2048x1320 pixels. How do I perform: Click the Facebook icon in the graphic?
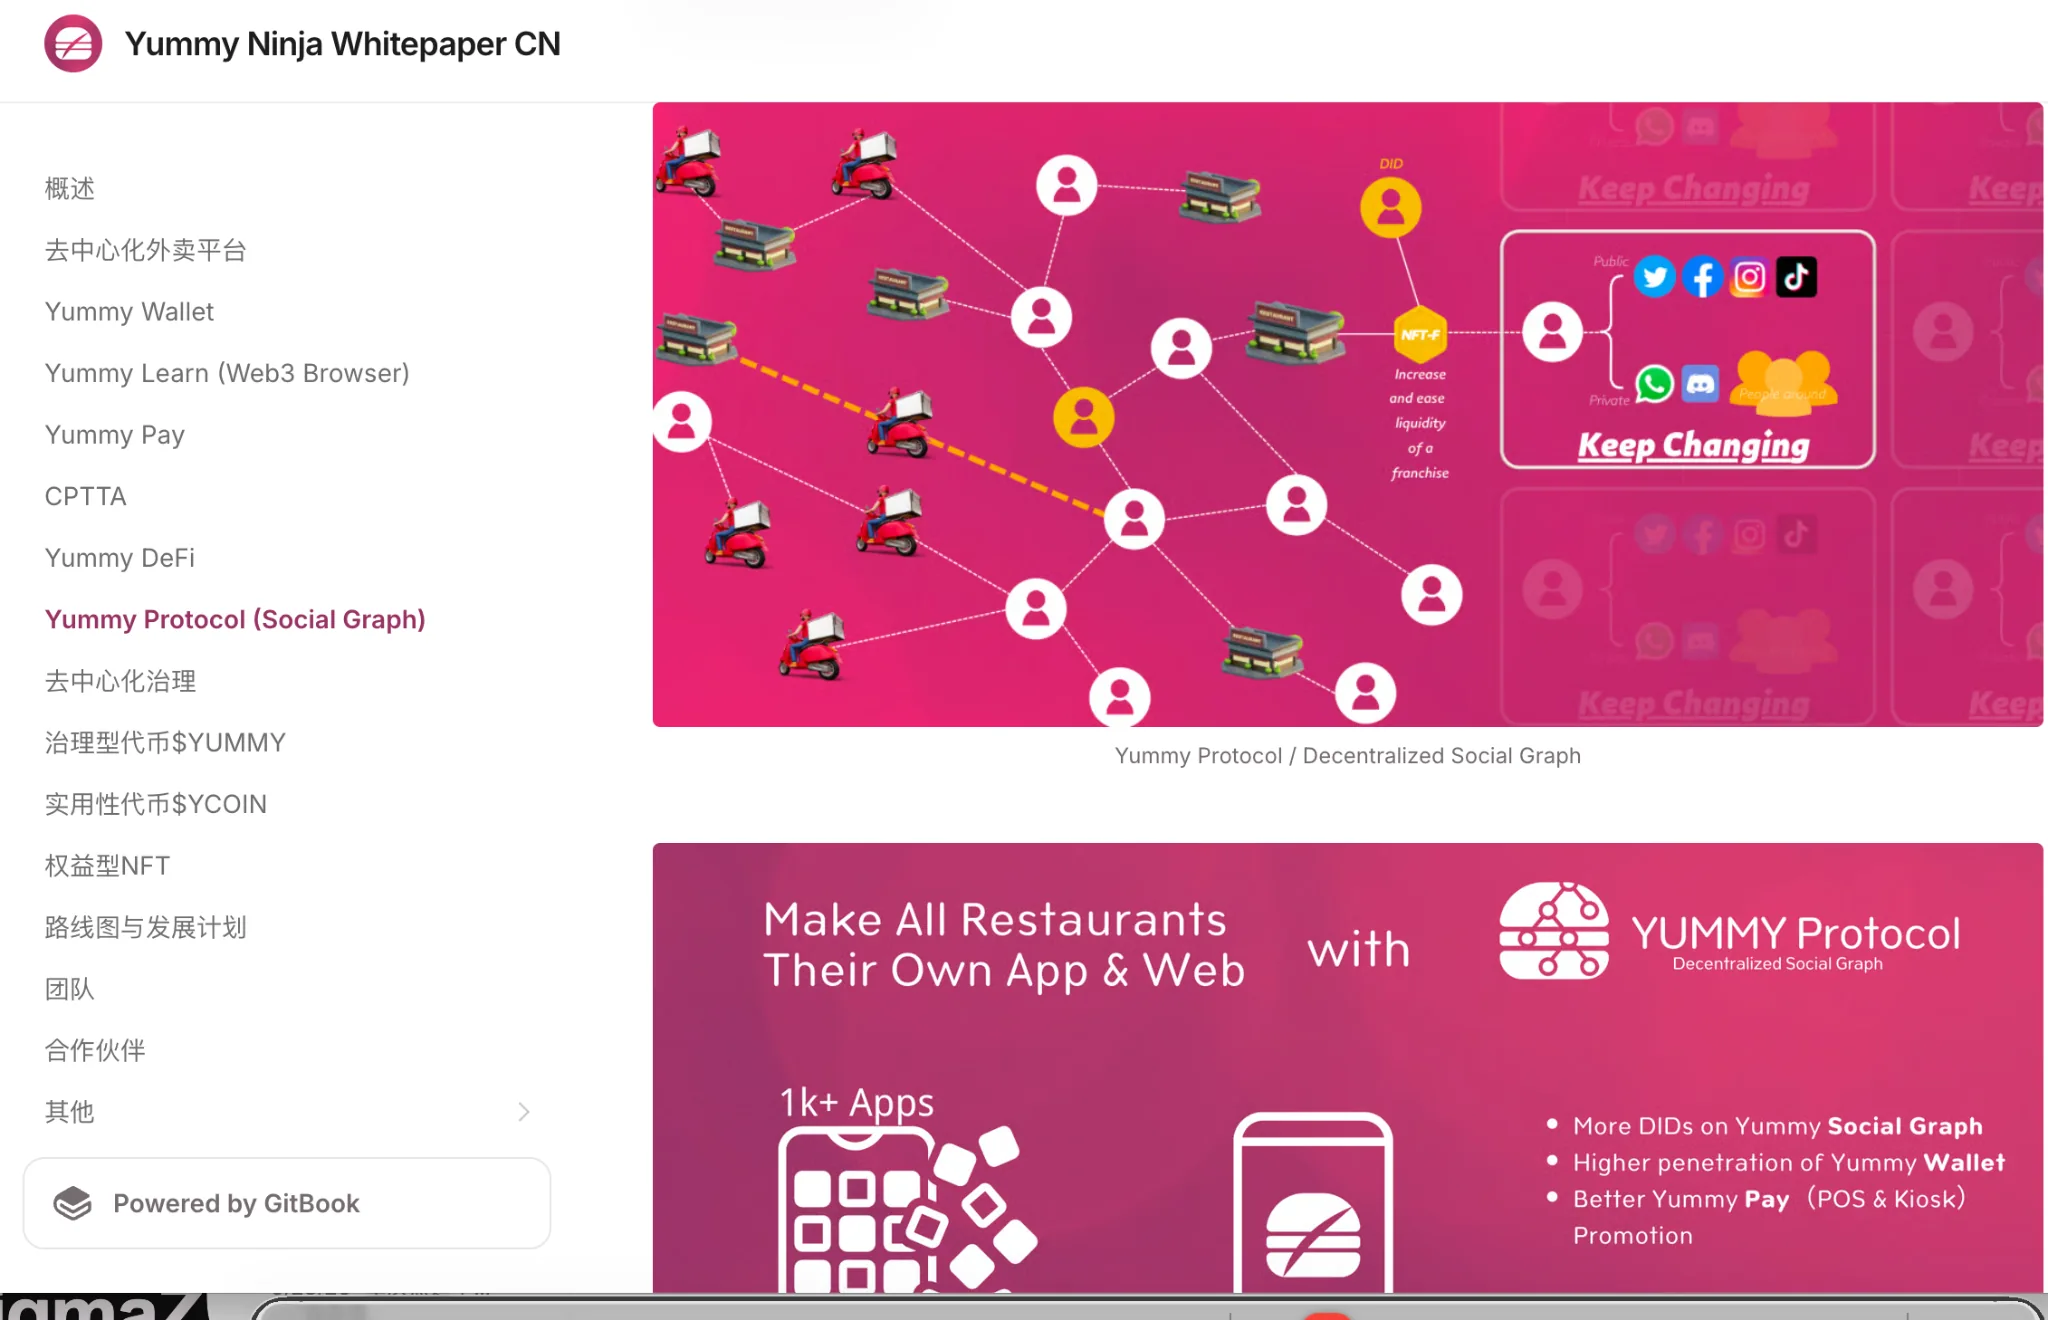(1702, 277)
